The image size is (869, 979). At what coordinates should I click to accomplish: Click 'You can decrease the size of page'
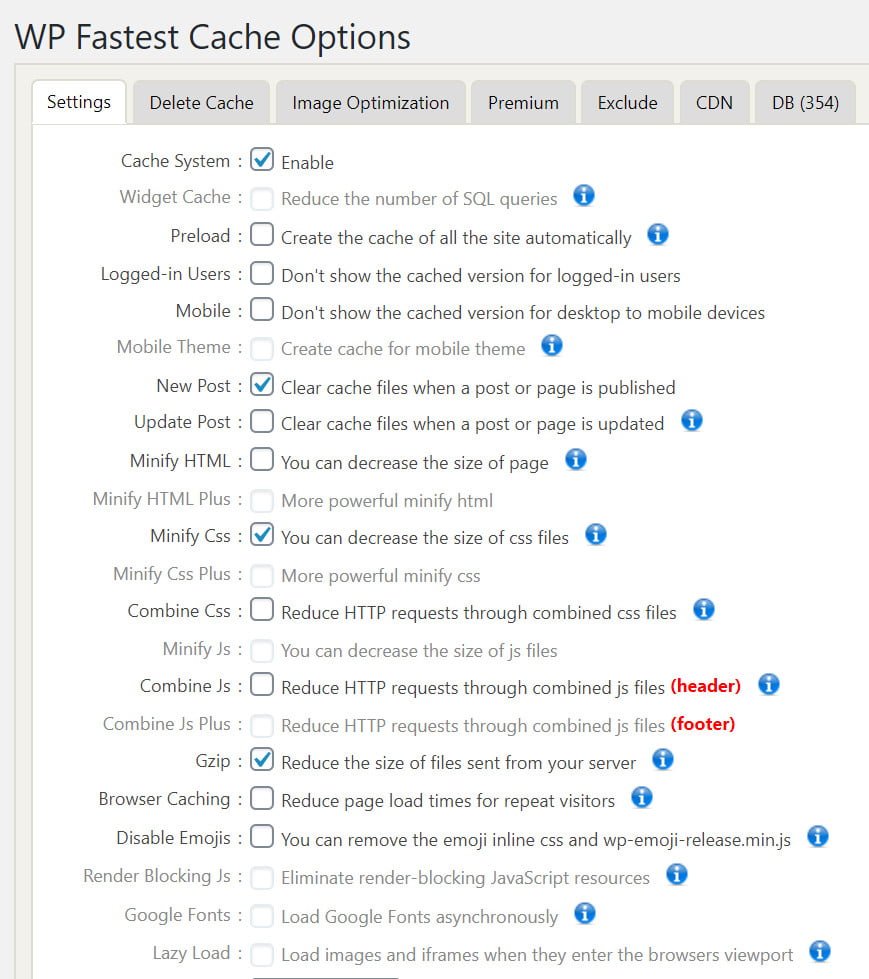click(x=415, y=463)
